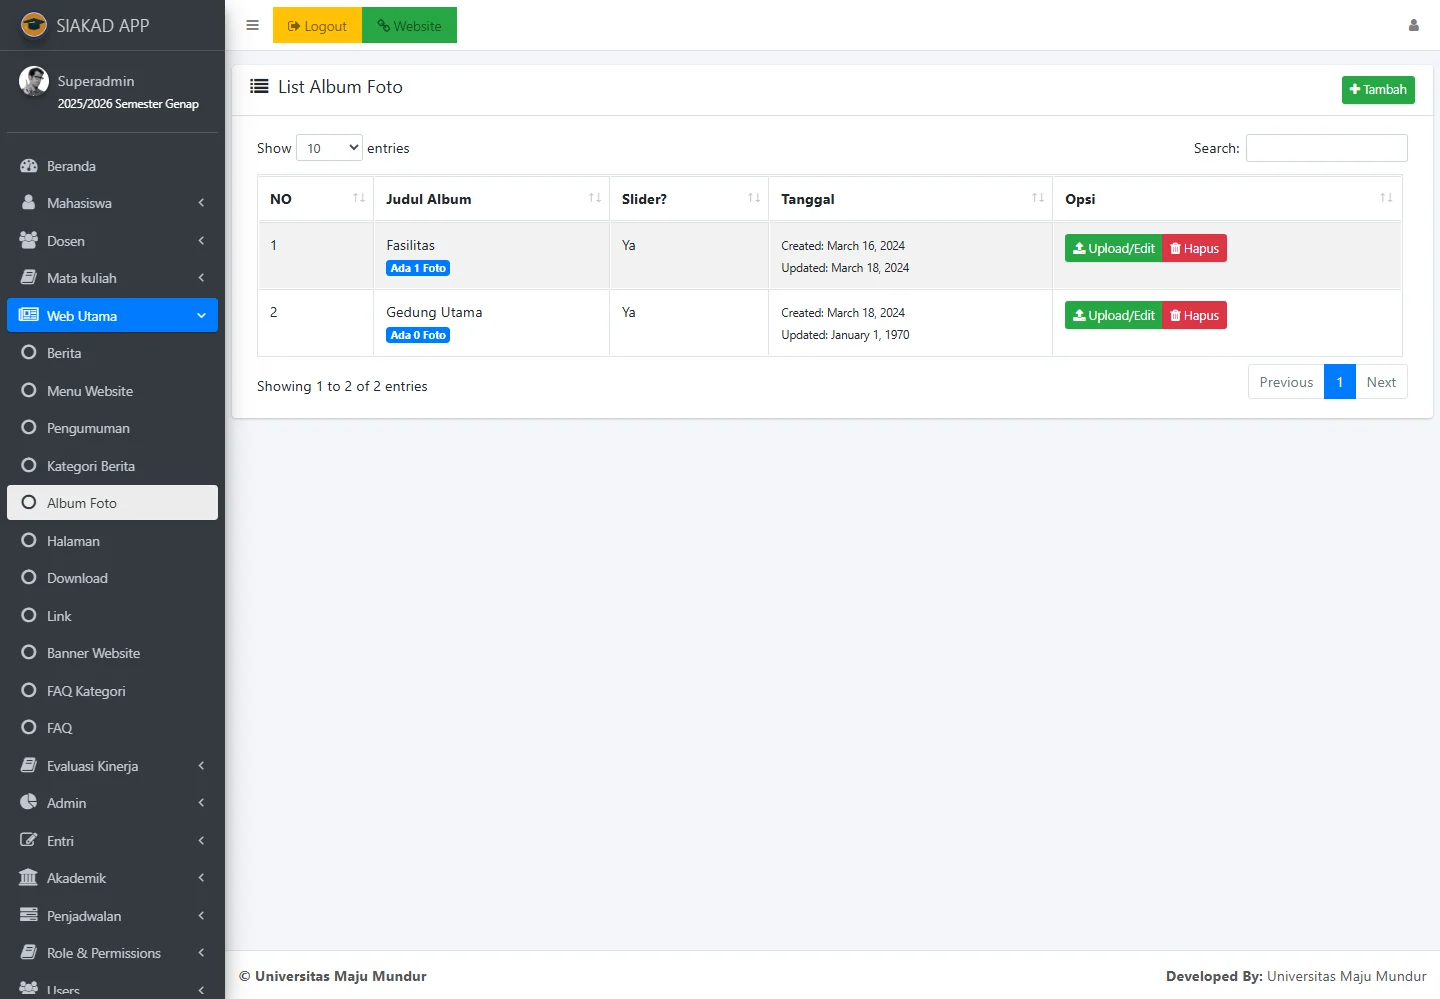Viewport: 1440px width, 999px height.
Task: Open the Berita submenu item
Action: coord(64,353)
